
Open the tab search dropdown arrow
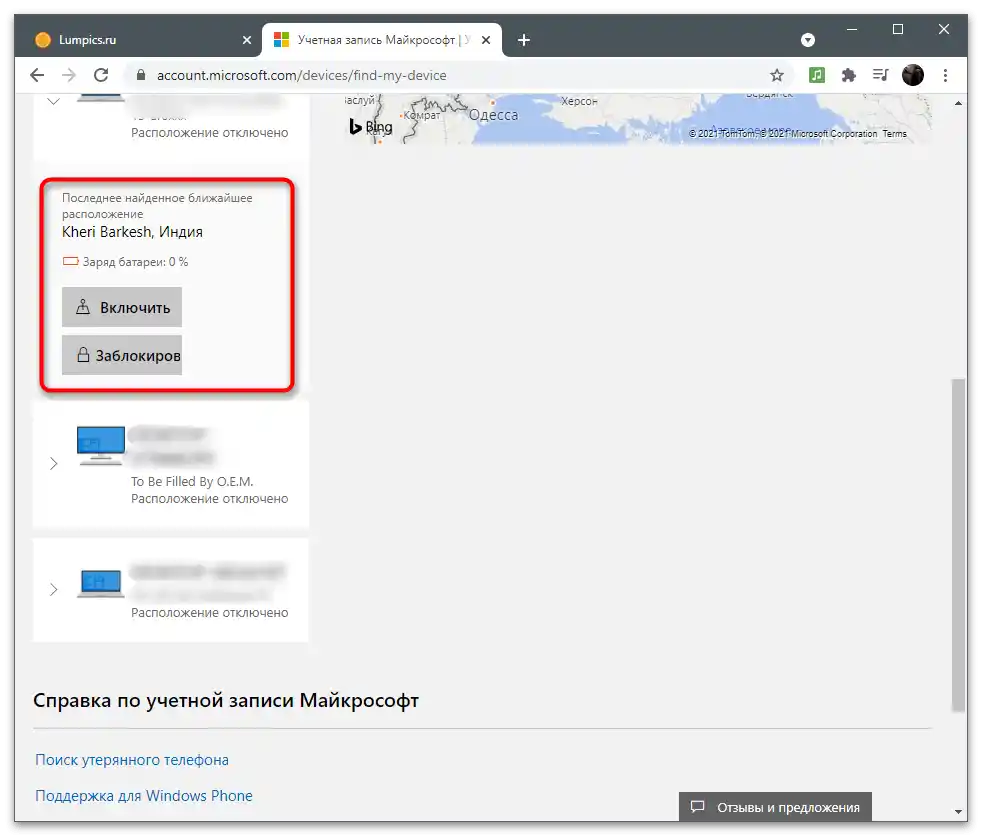click(x=808, y=40)
